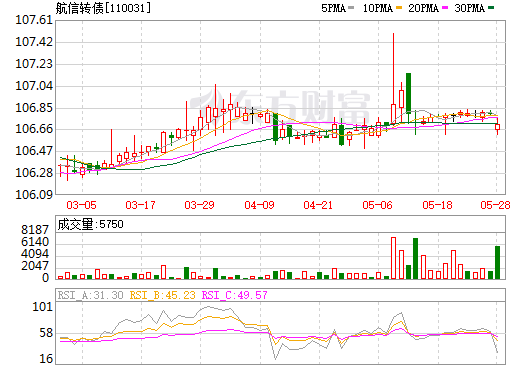Click the green 30PMA legend color marker
520x365 pixels.
pos(491,7)
